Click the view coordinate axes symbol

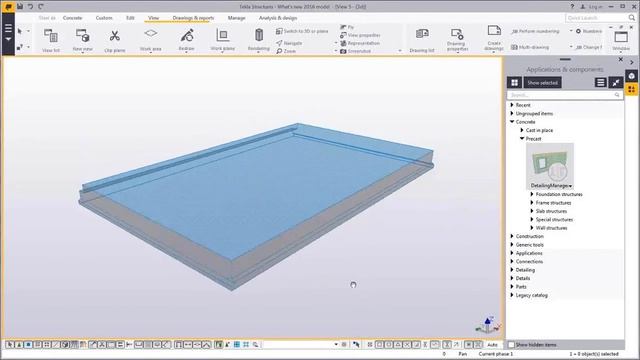click(487, 325)
